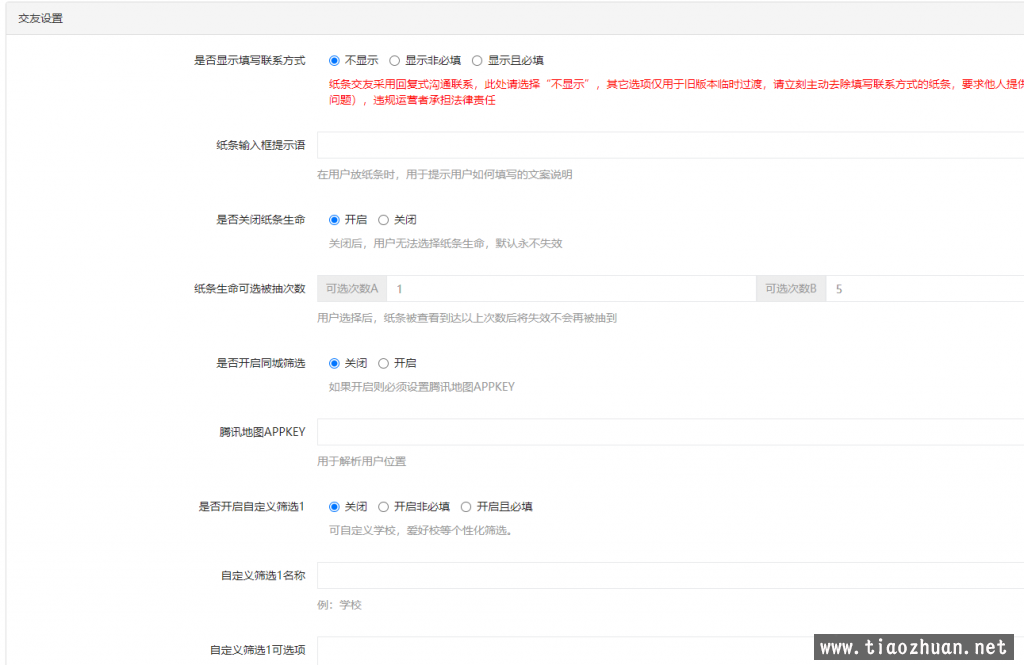Choose 关闭 for 是否关闭纸条生命

[383, 220]
